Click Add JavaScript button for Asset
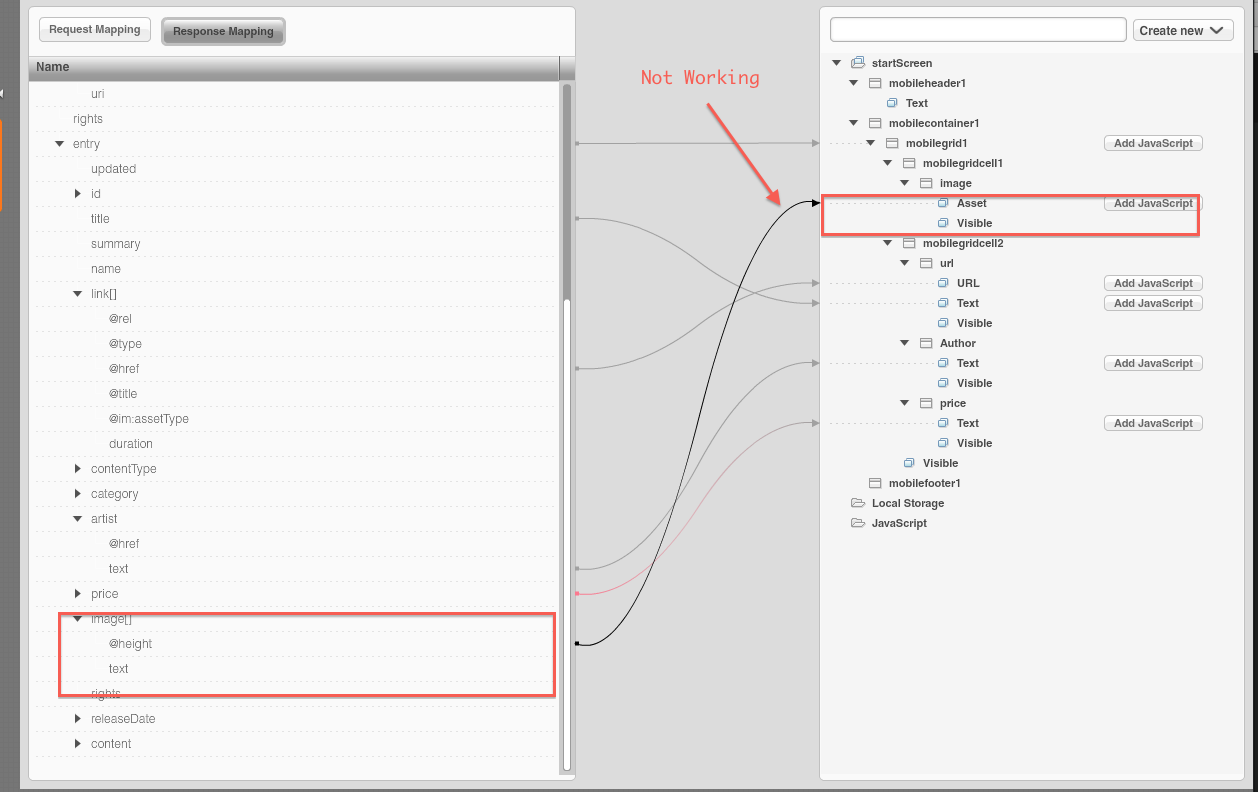The height and width of the screenshot is (792, 1258). tap(1153, 203)
